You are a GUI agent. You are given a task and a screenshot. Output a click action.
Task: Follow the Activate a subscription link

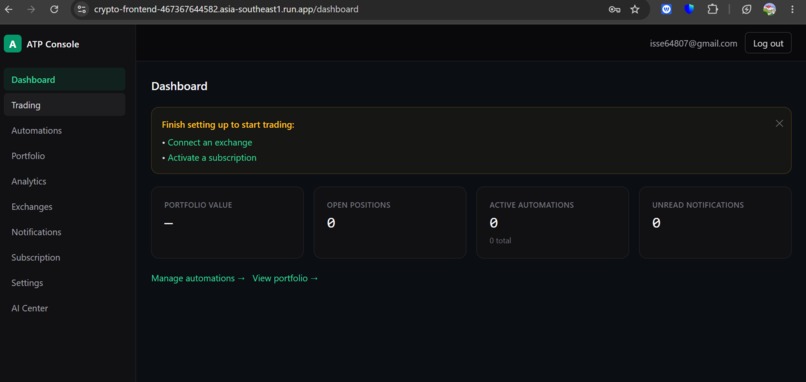point(212,158)
